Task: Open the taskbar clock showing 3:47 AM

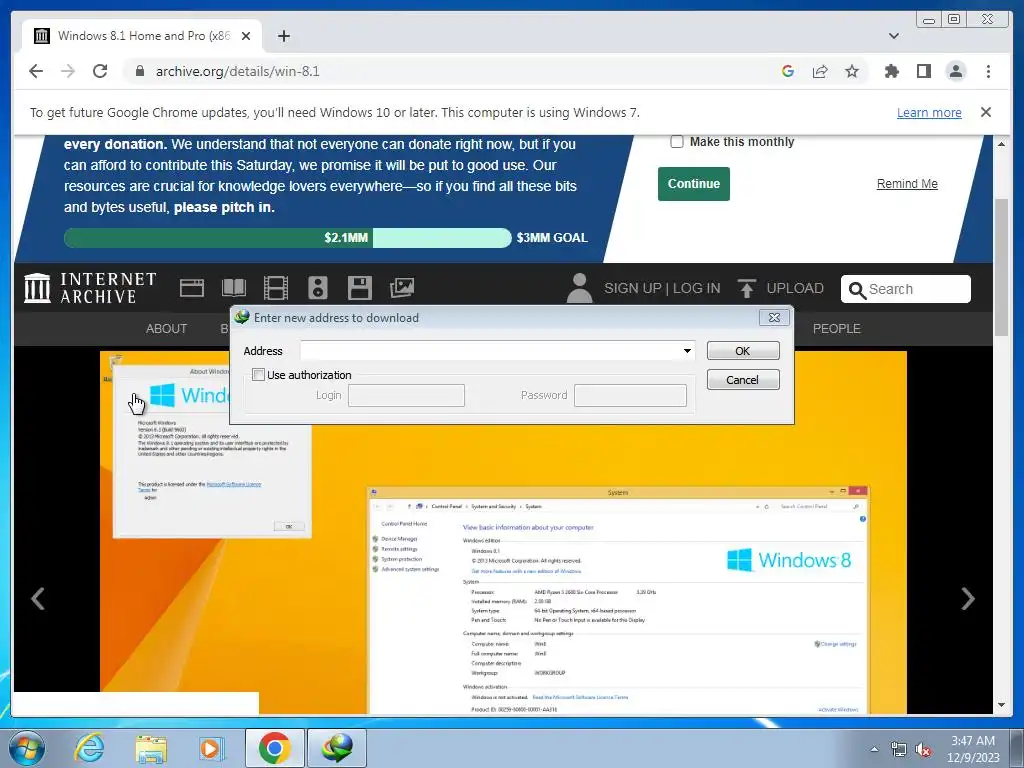Action: coord(973,749)
